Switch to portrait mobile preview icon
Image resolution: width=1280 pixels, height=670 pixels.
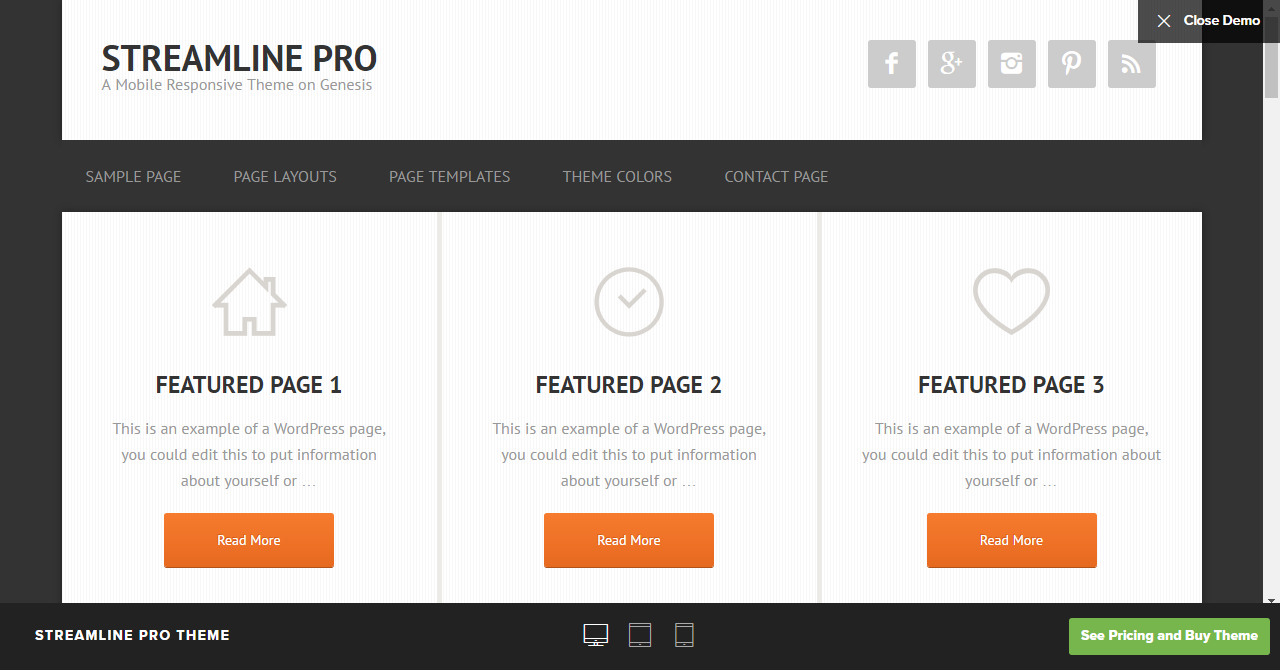click(684, 635)
